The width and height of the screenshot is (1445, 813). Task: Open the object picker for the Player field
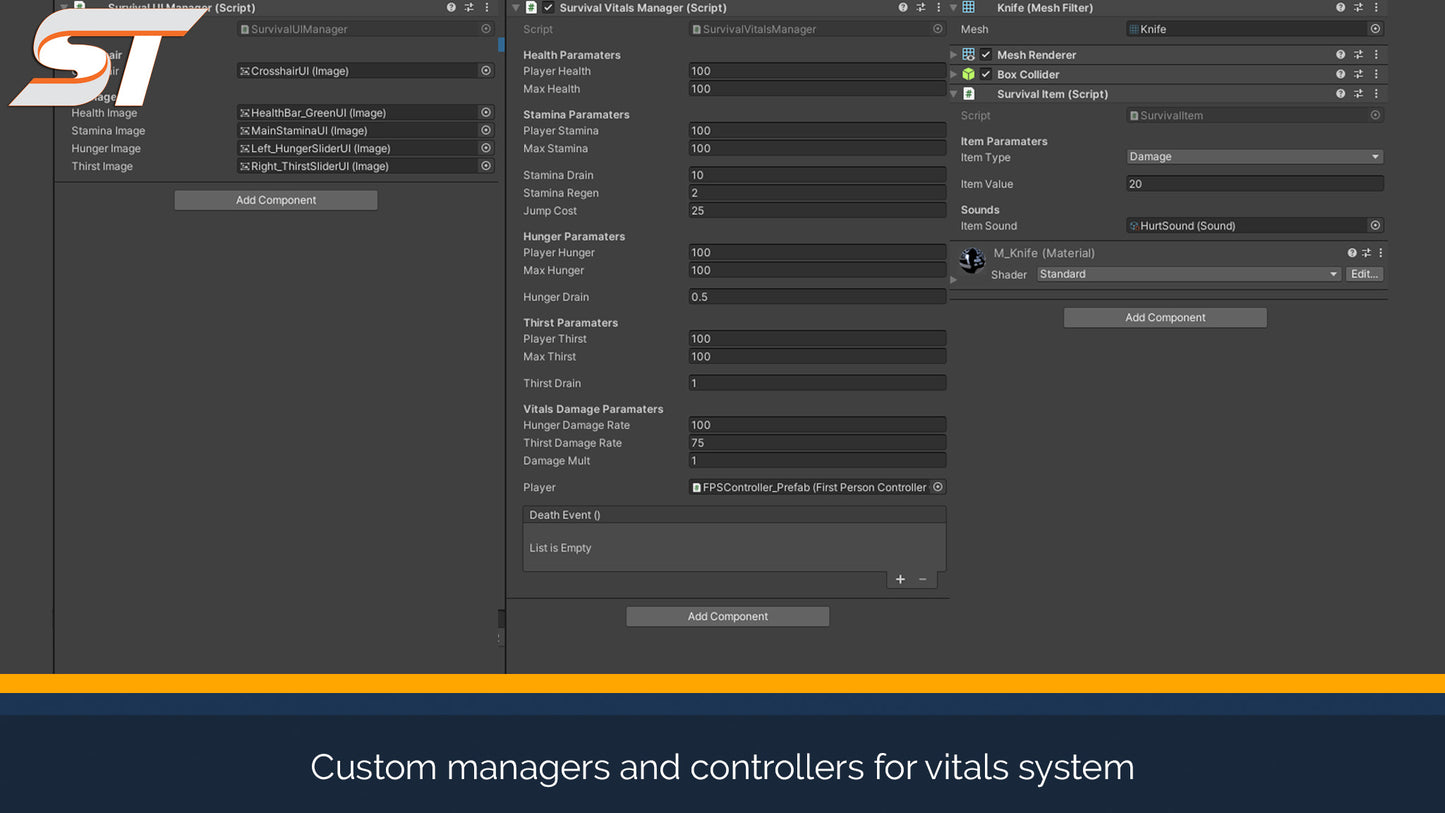click(937, 487)
